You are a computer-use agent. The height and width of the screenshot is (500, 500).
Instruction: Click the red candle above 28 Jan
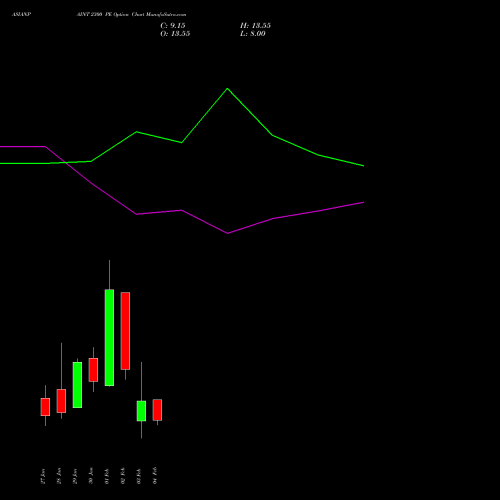61,401
